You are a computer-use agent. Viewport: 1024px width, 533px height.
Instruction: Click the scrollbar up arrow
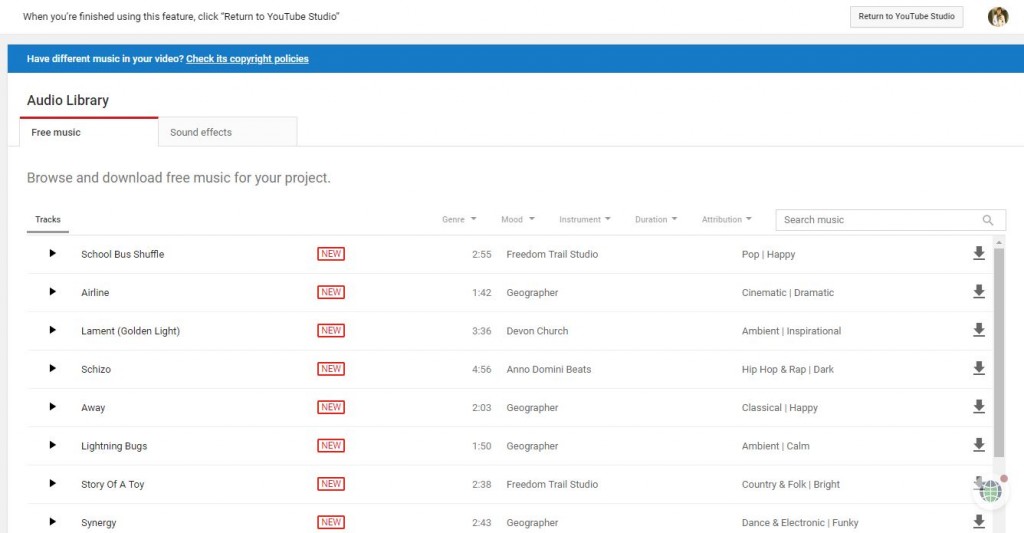coord(999,242)
